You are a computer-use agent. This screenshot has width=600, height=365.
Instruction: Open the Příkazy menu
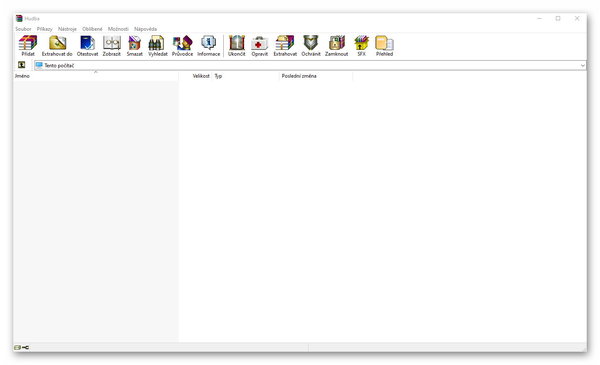point(45,29)
